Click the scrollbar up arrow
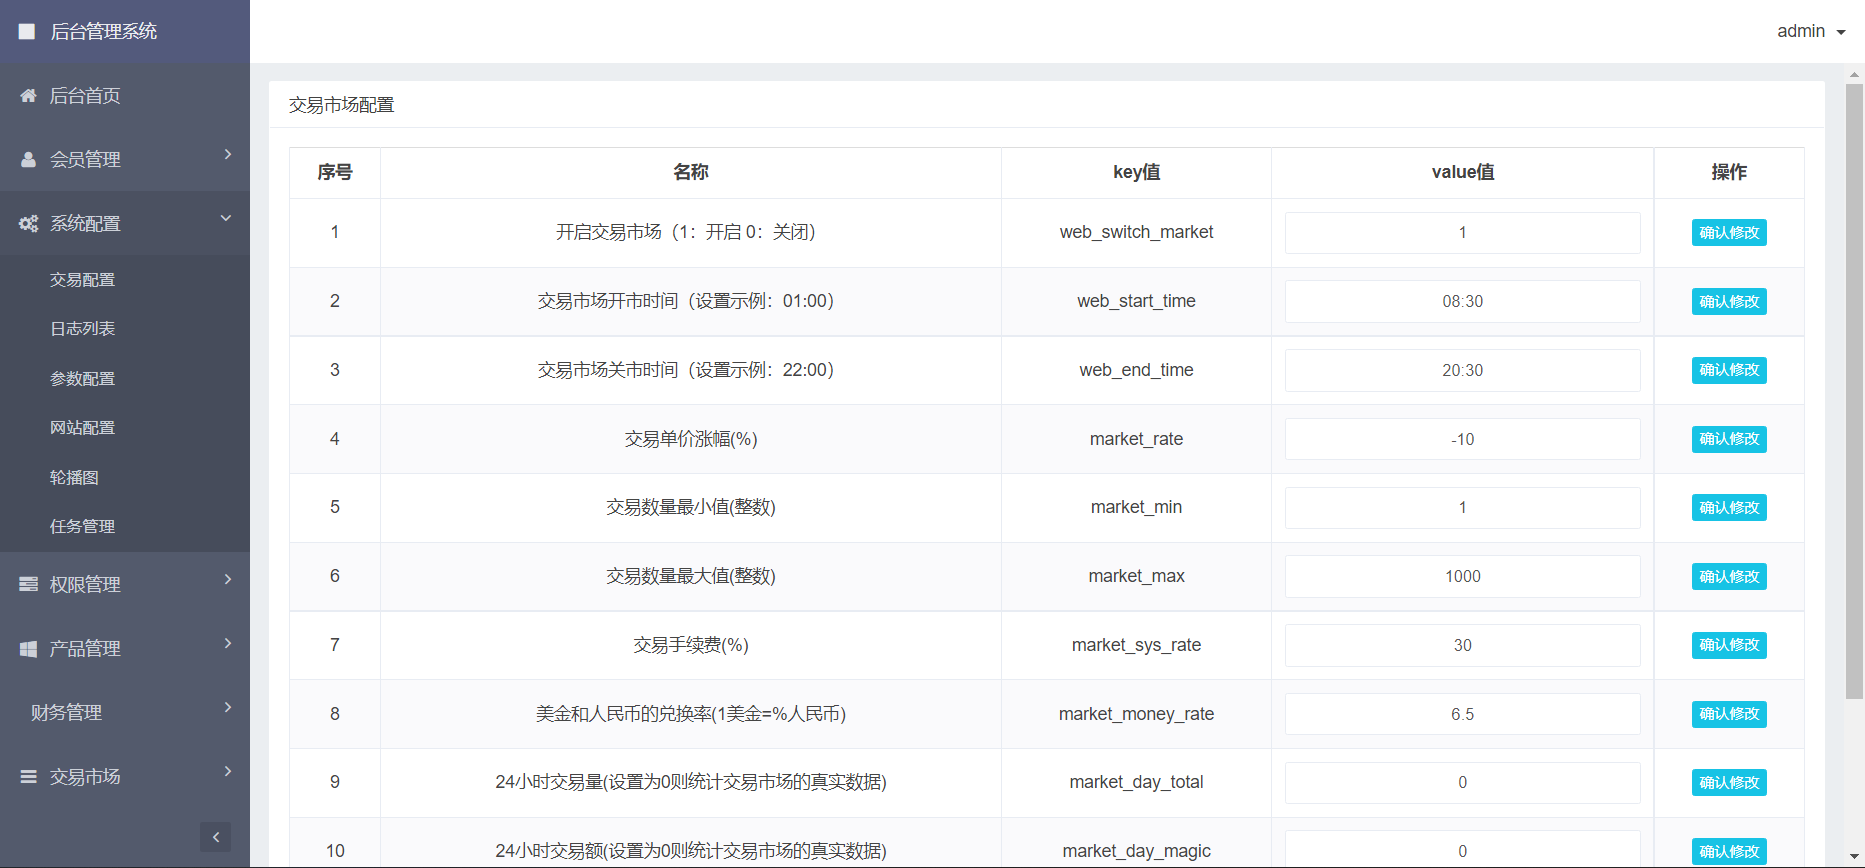 [1854, 73]
